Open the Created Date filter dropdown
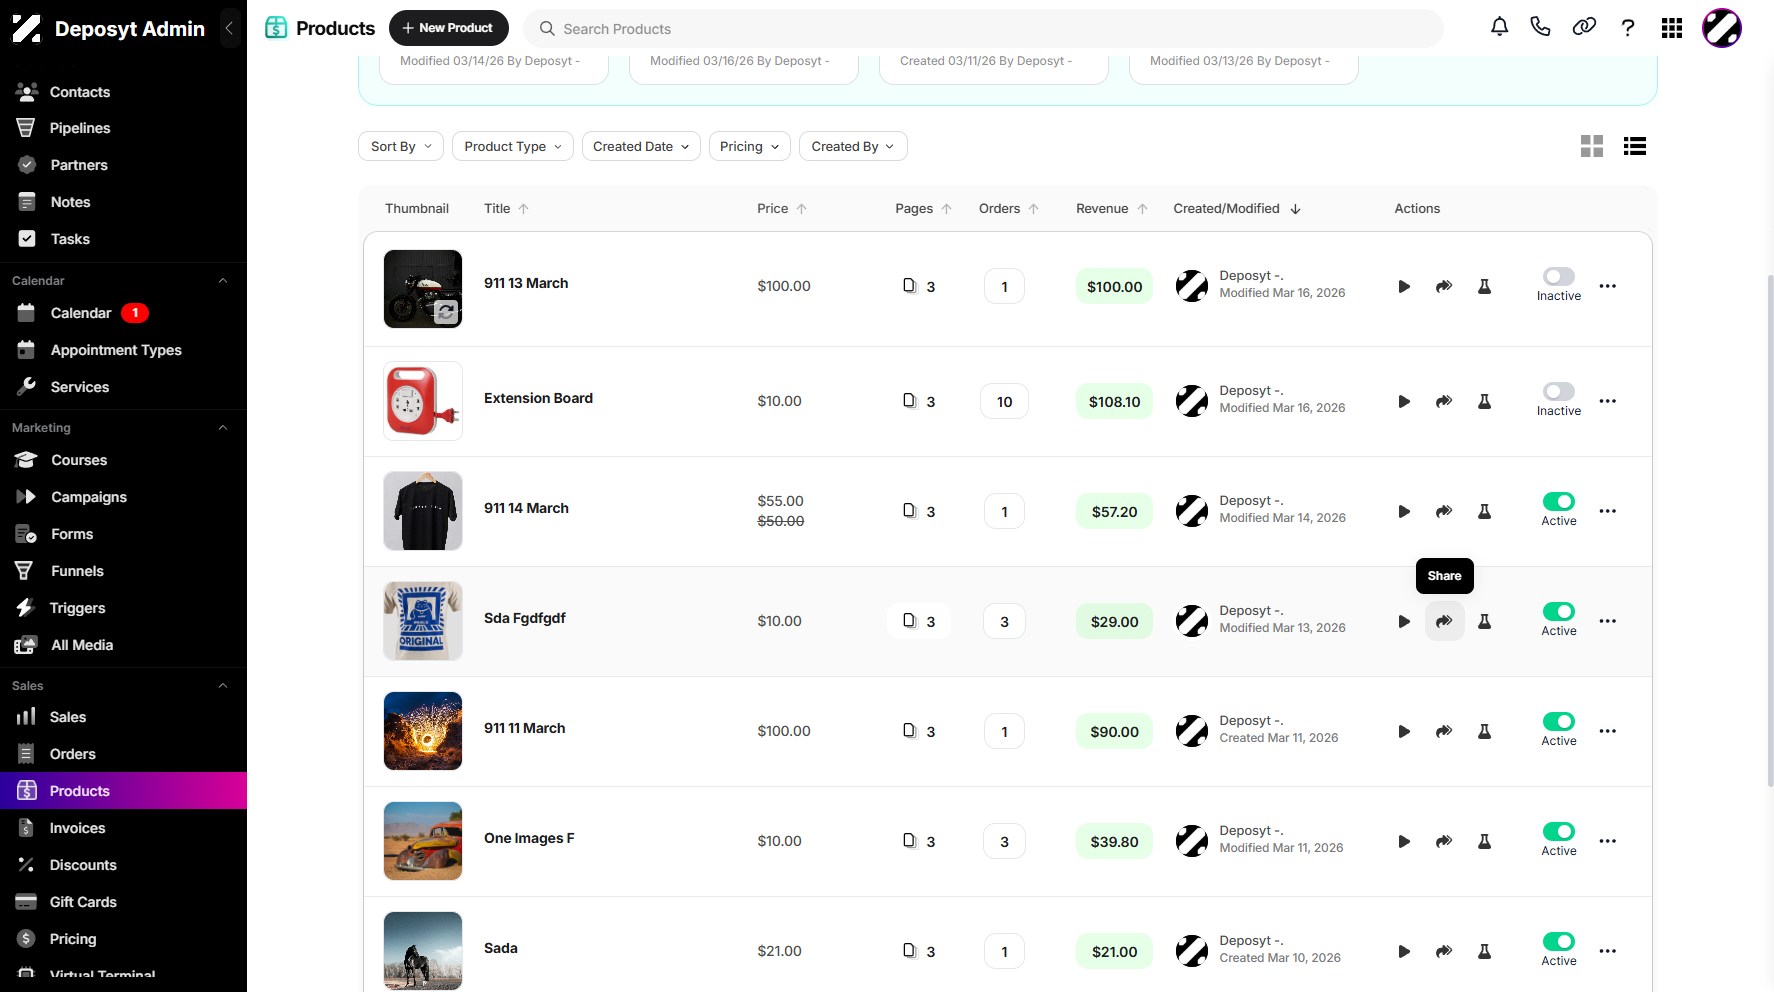This screenshot has height=992, width=1774. pyautogui.click(x=641, y=146)
